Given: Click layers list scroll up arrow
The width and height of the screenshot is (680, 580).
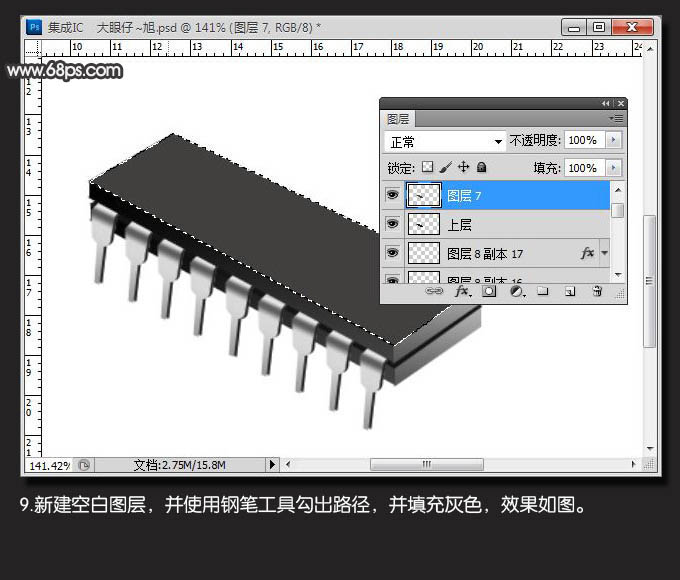Looking at the screenshot, I should point(618,190).
